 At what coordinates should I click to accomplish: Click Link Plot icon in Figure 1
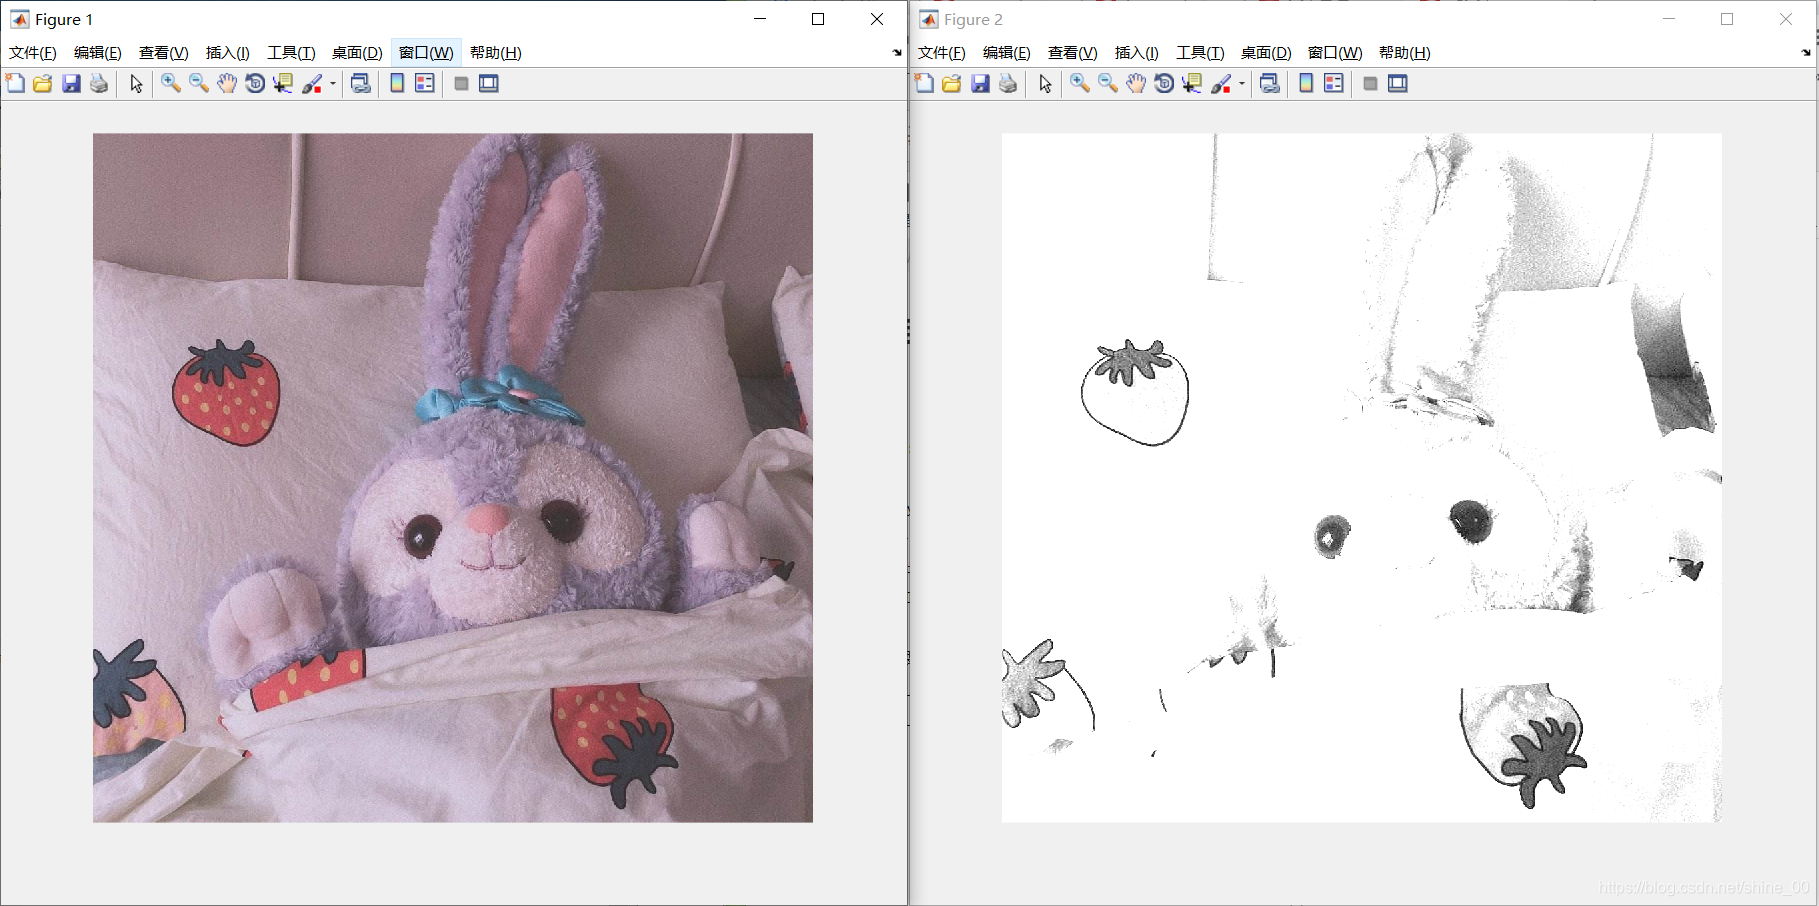[361, 84]
